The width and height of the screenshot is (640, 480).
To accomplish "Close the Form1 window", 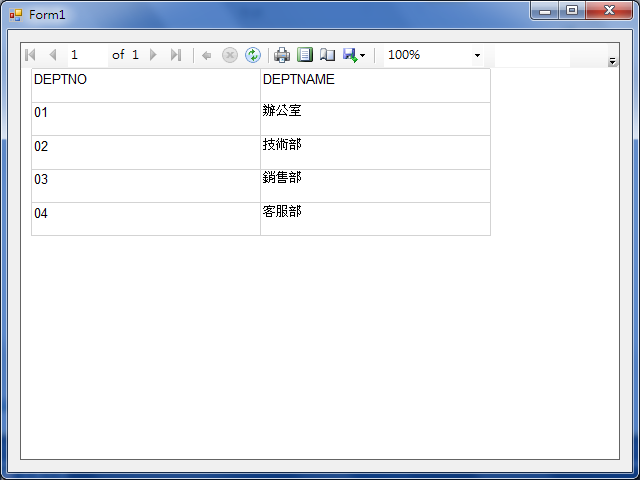I will [x=609, y=11].
